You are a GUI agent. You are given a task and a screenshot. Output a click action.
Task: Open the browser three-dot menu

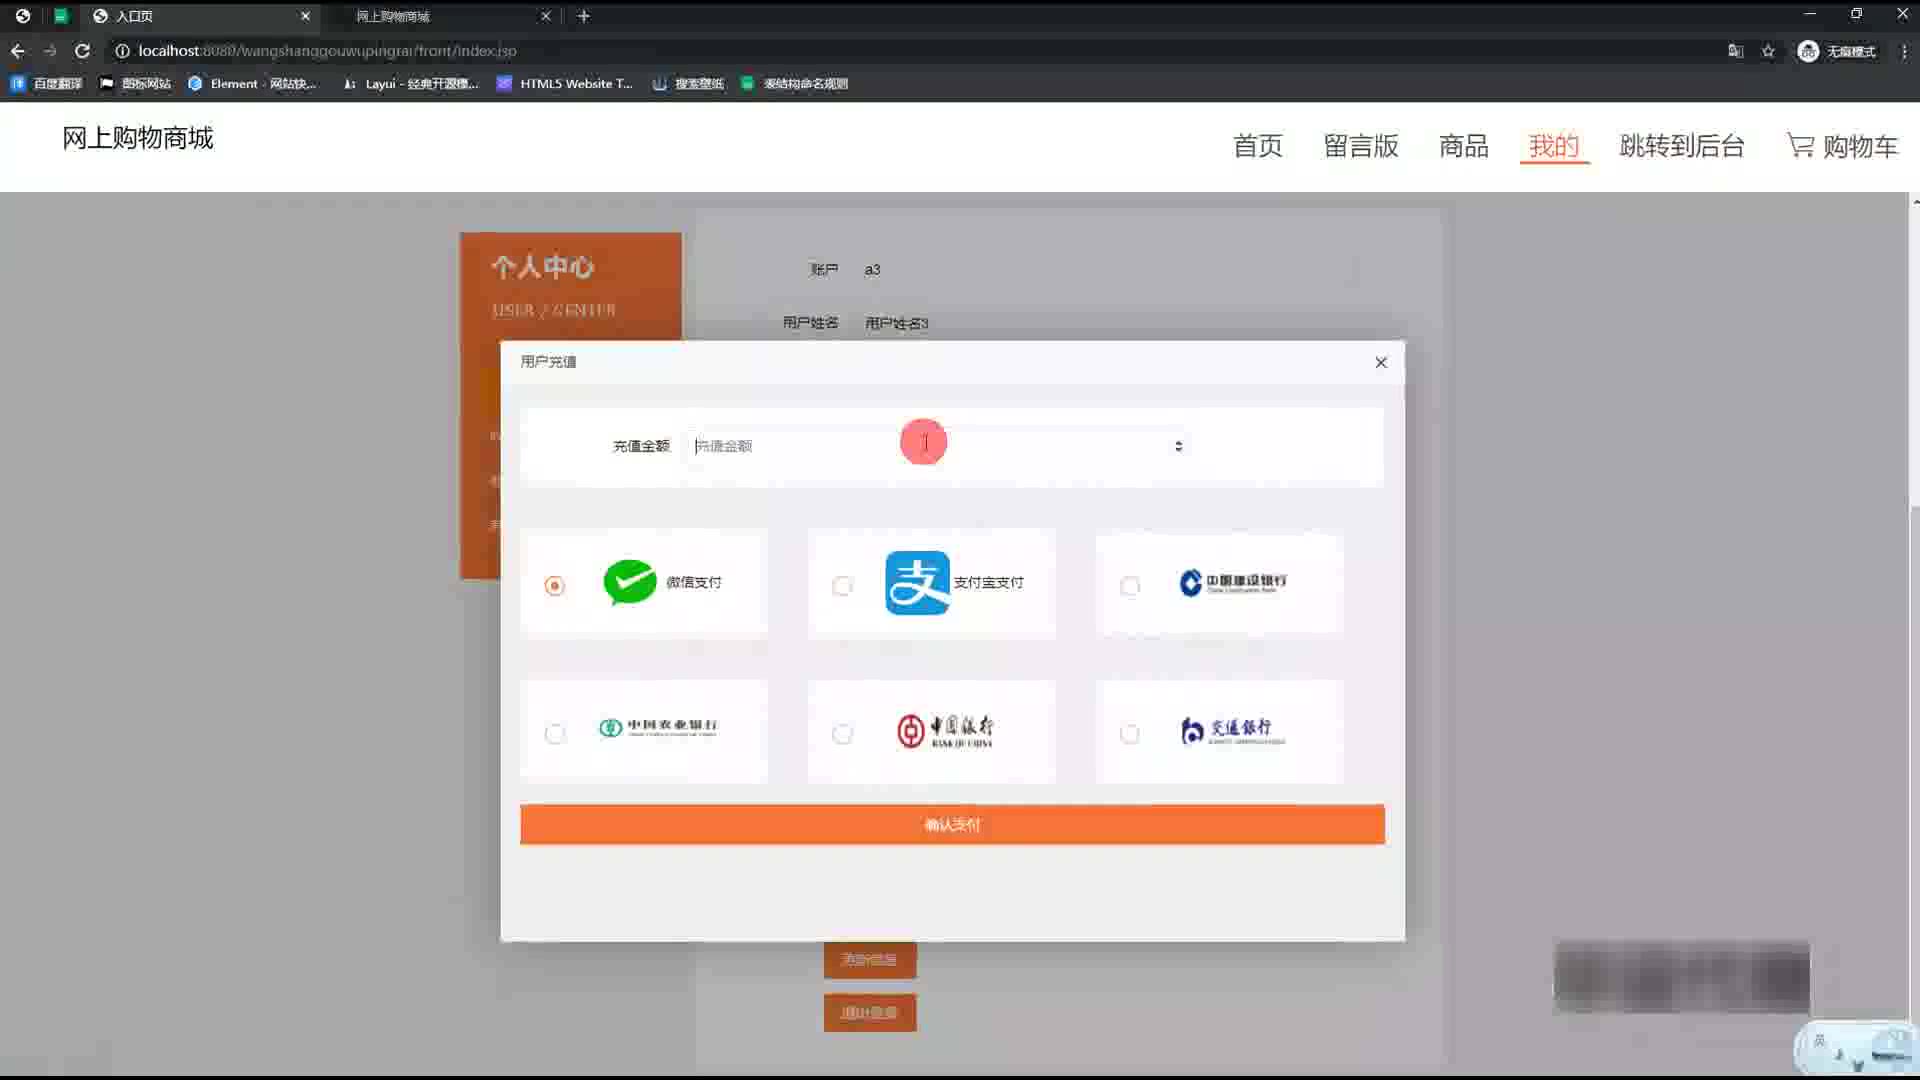pos(1903,51)
